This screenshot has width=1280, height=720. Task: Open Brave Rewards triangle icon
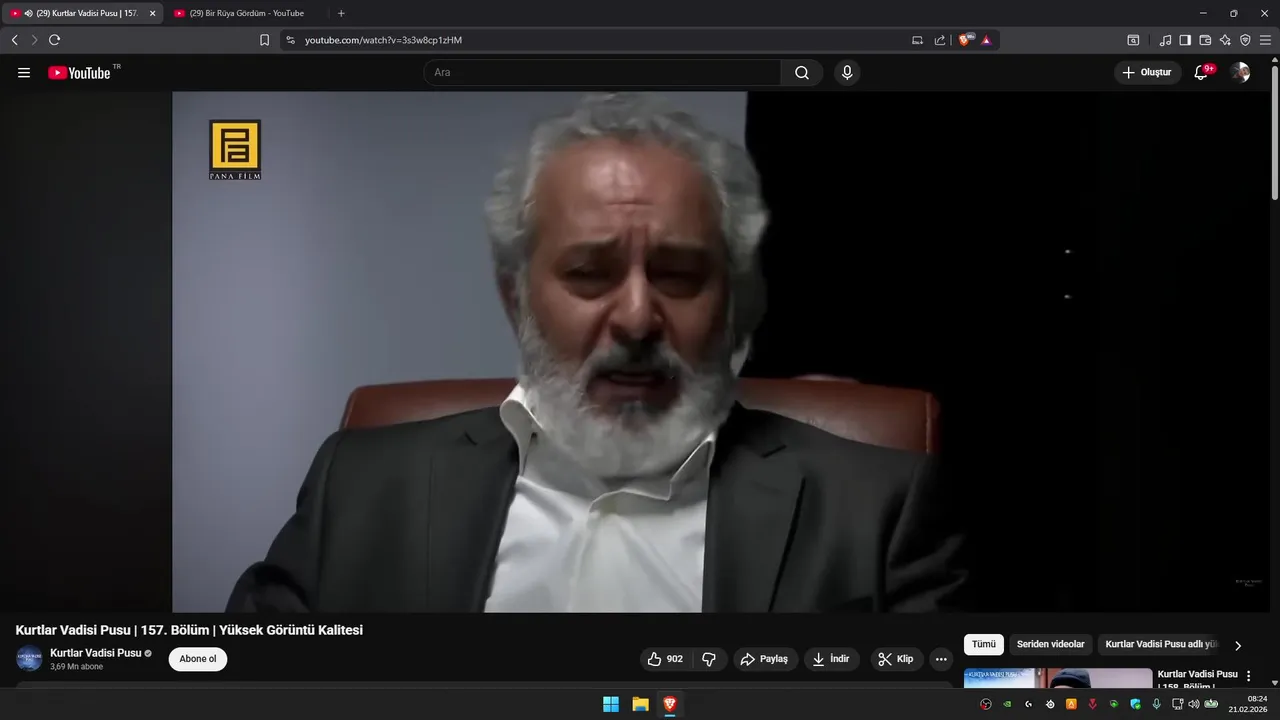click(986, 40)
